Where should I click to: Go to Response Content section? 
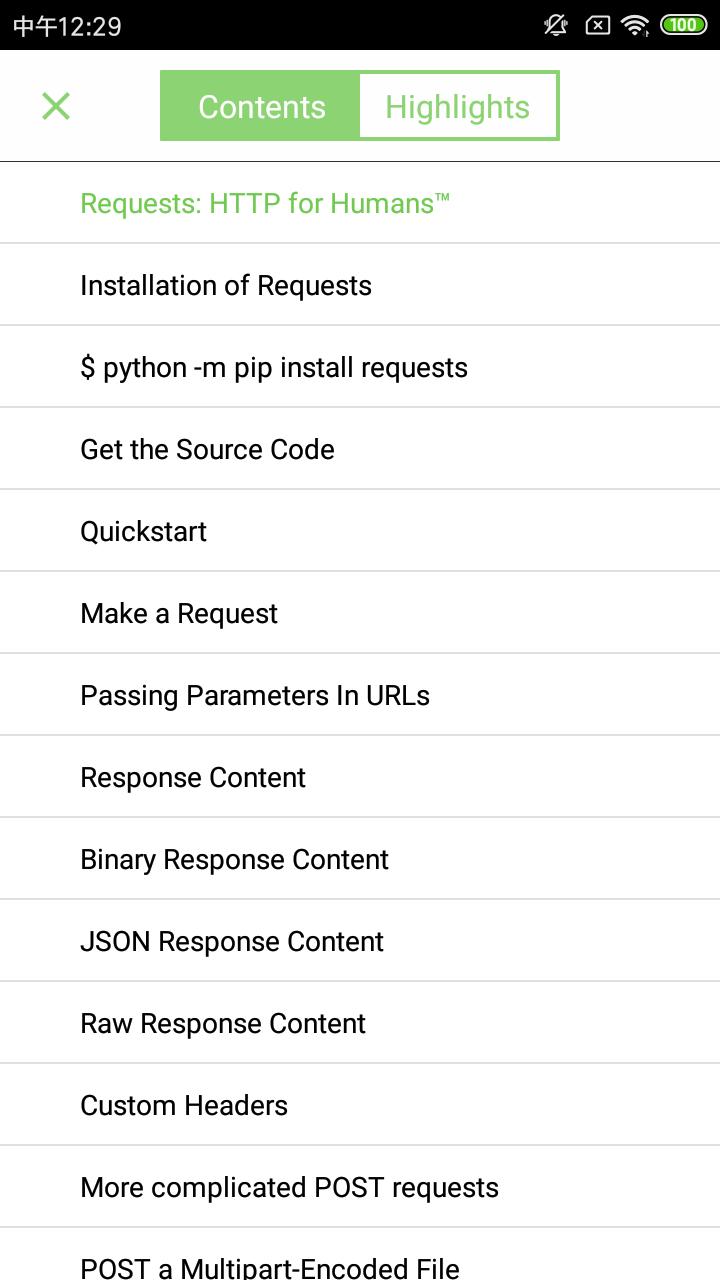click(x=360, y=777)
